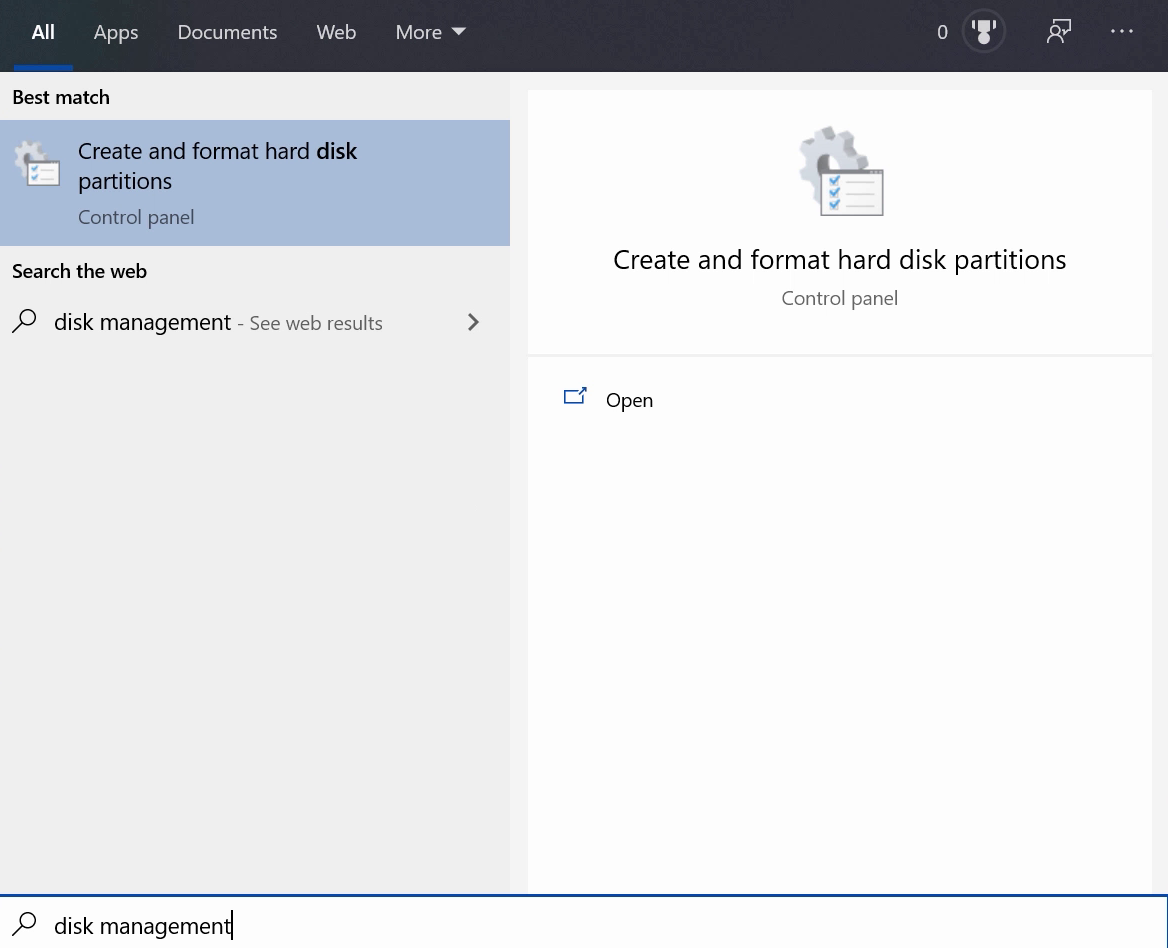This screenshot has height=948, width=1168.
Task: Select the Web filter tab
Action: [x=336, y=32]
